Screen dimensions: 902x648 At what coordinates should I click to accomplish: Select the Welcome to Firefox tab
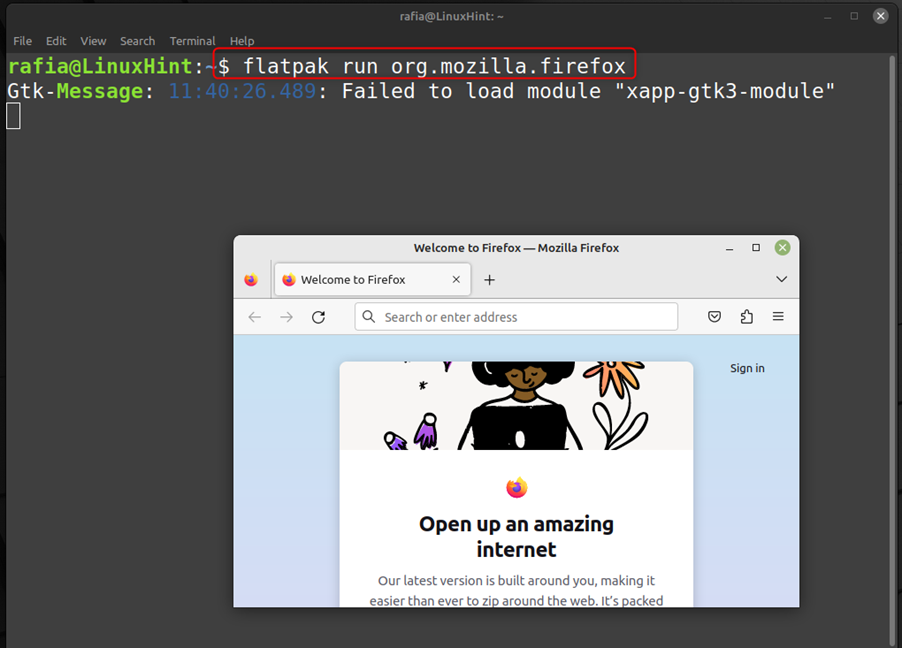[373, 280]
